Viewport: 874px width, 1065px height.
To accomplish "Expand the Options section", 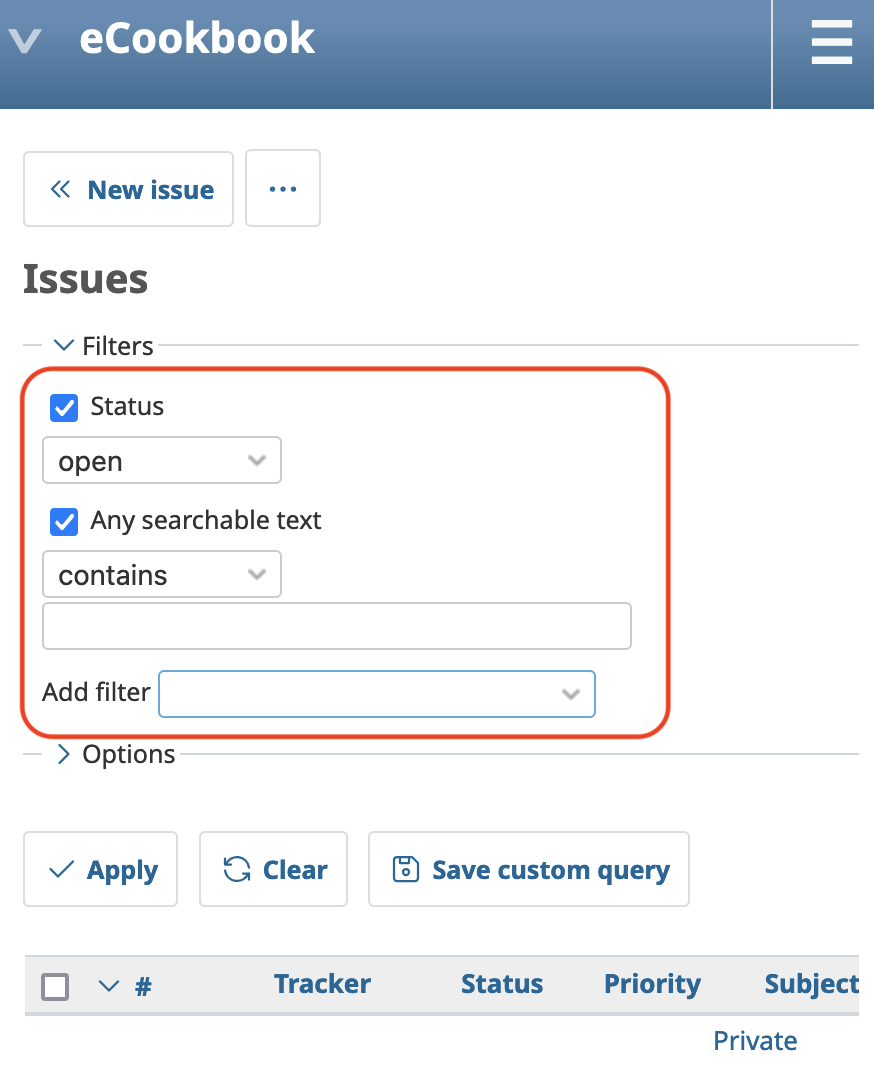I will tap(115, 754).
